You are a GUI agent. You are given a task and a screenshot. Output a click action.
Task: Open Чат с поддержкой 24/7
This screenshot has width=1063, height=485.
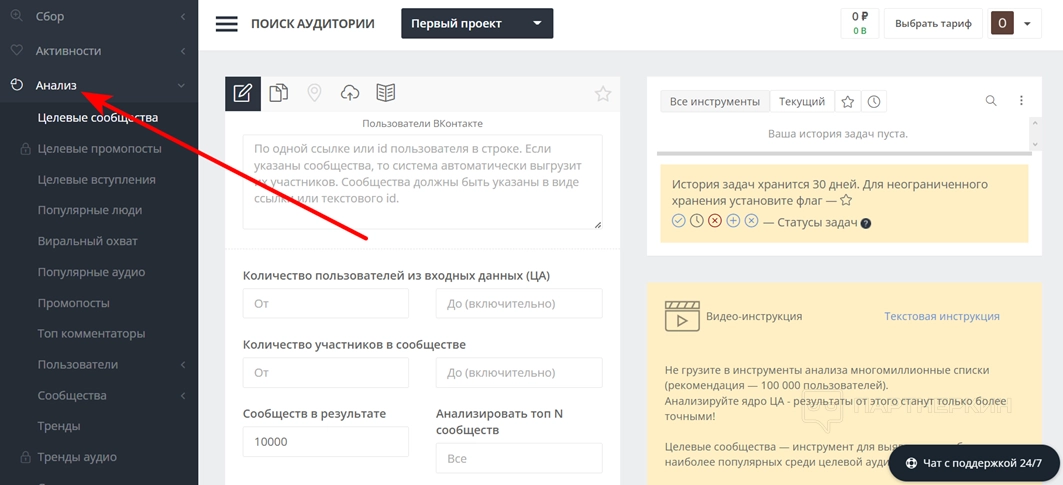[x=974, y=463]
